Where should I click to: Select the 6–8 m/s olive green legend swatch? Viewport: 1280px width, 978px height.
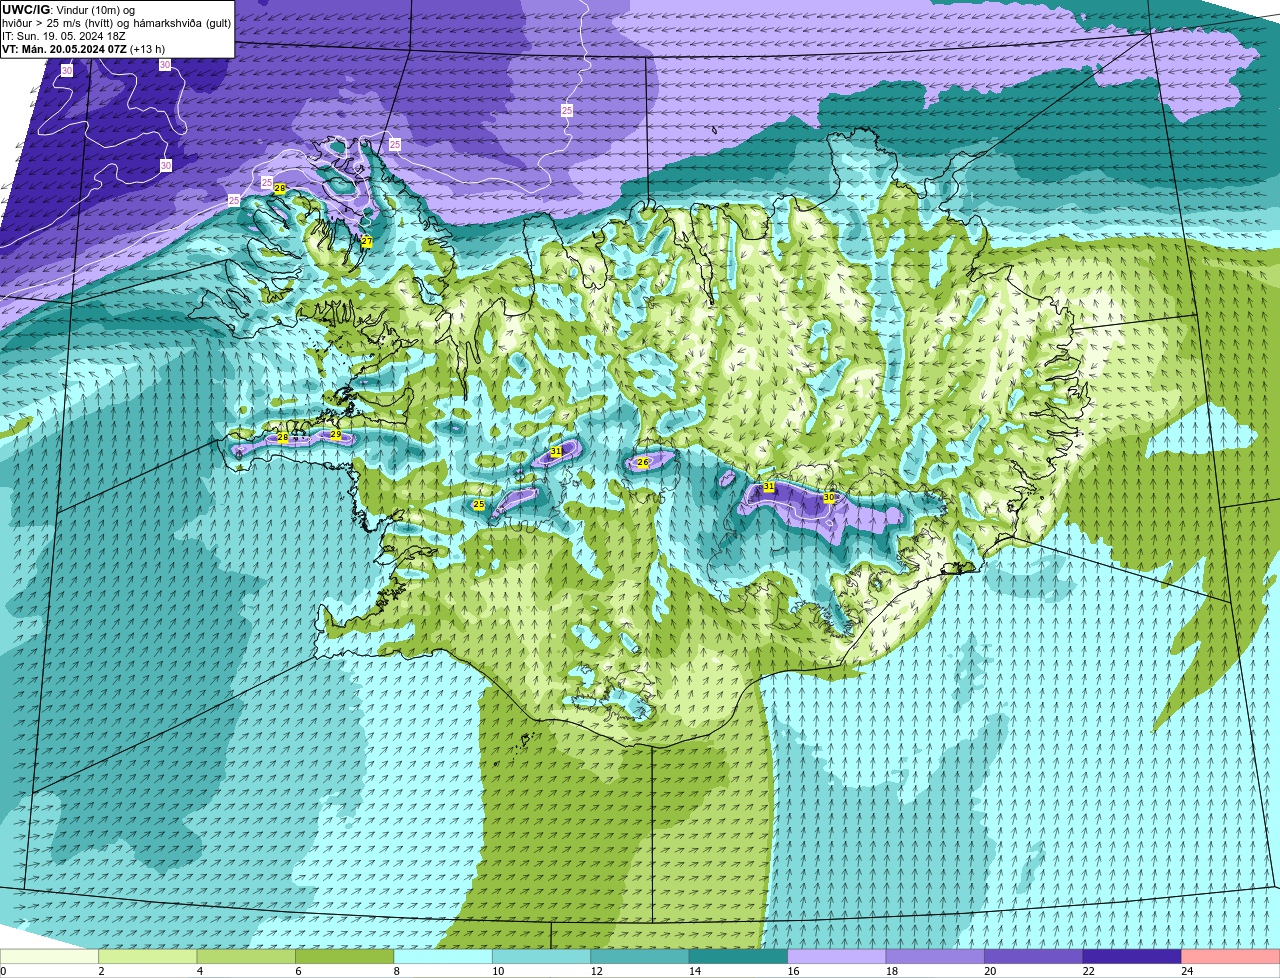click(x=345, y=956)
